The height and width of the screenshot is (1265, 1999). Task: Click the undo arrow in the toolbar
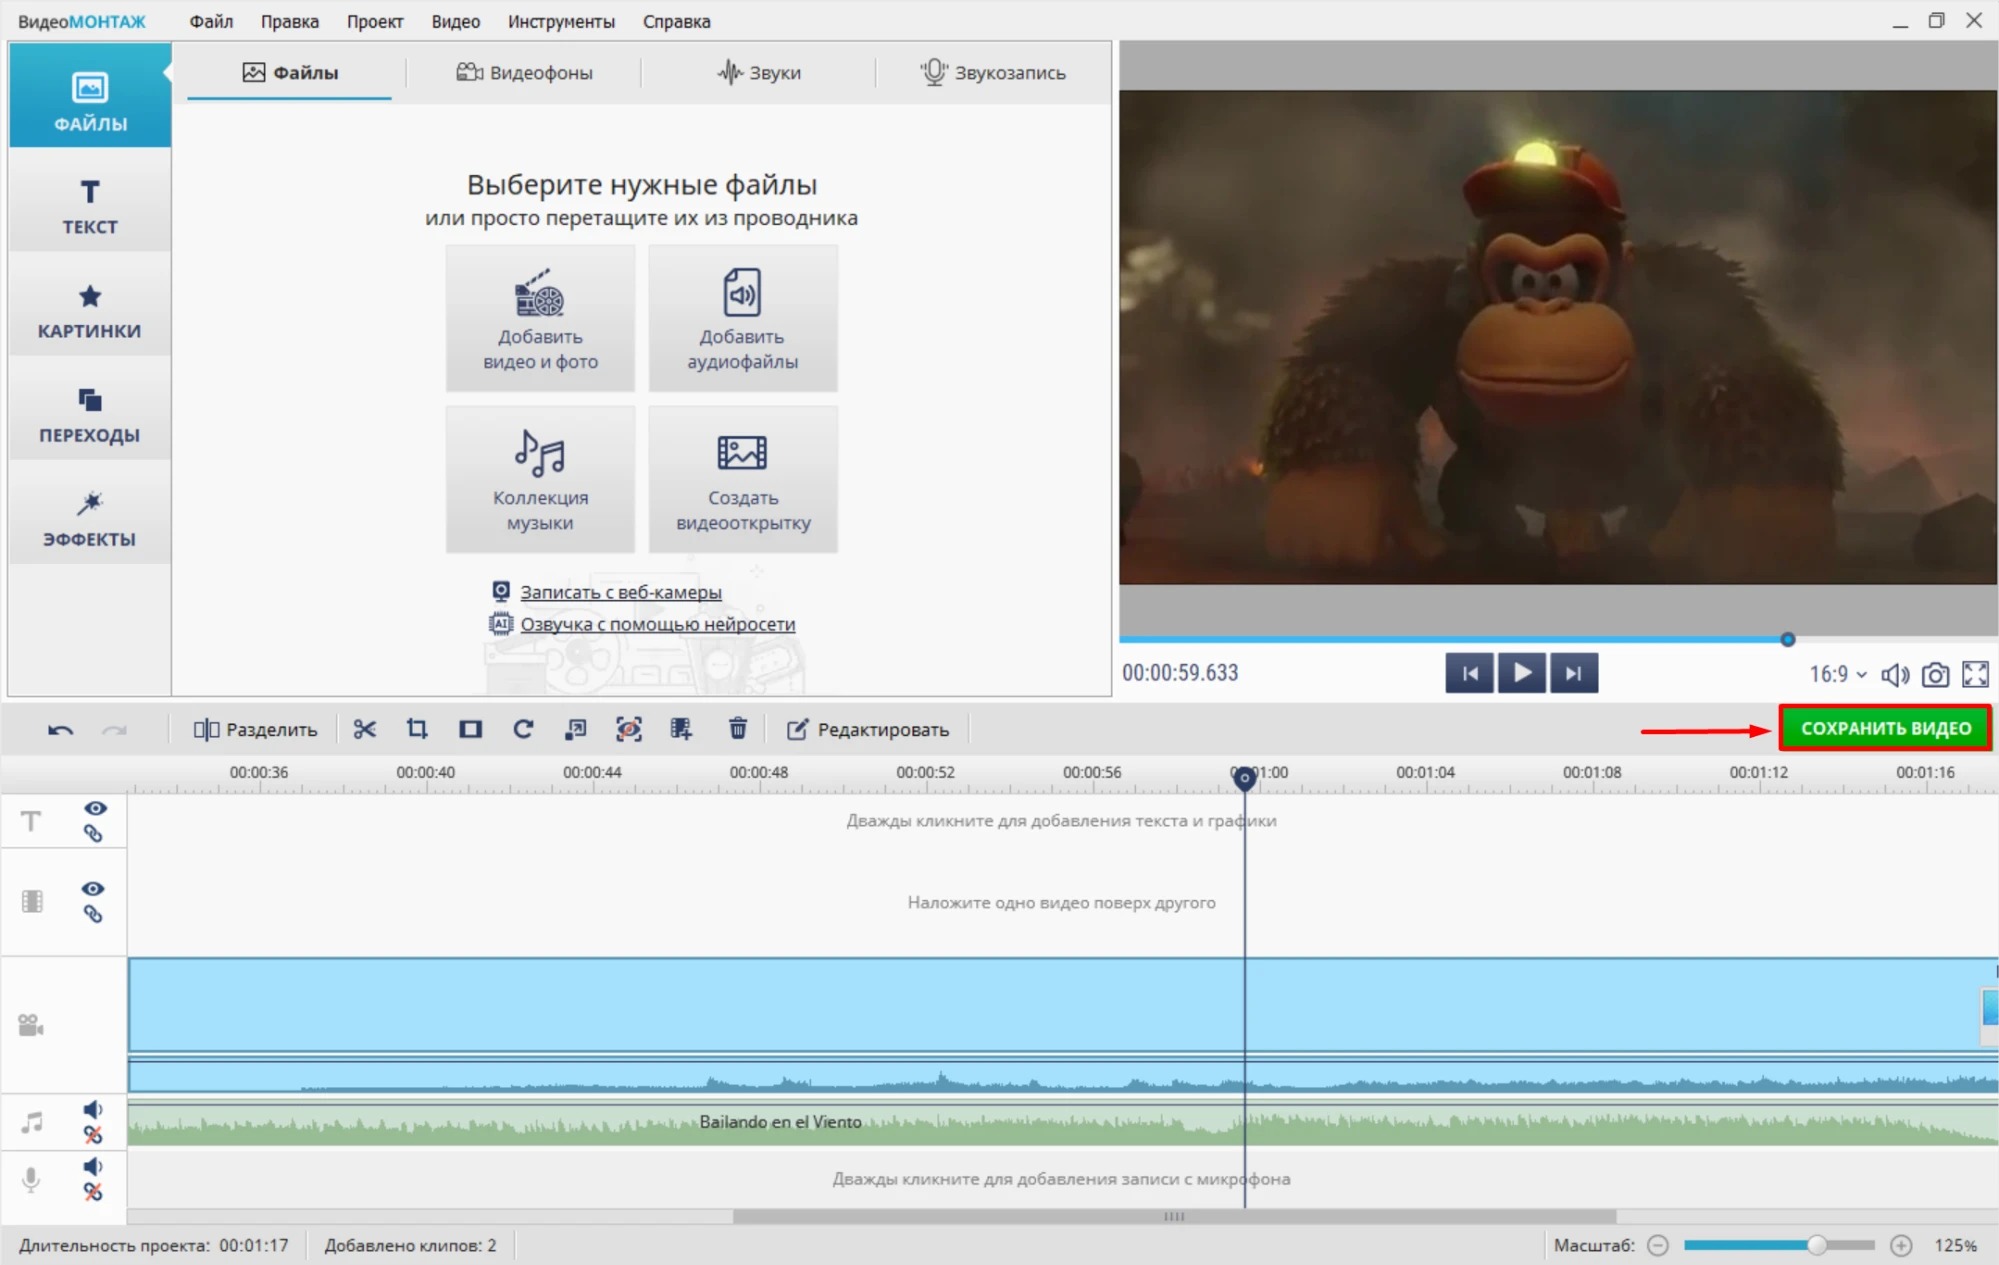pos(60,730)
